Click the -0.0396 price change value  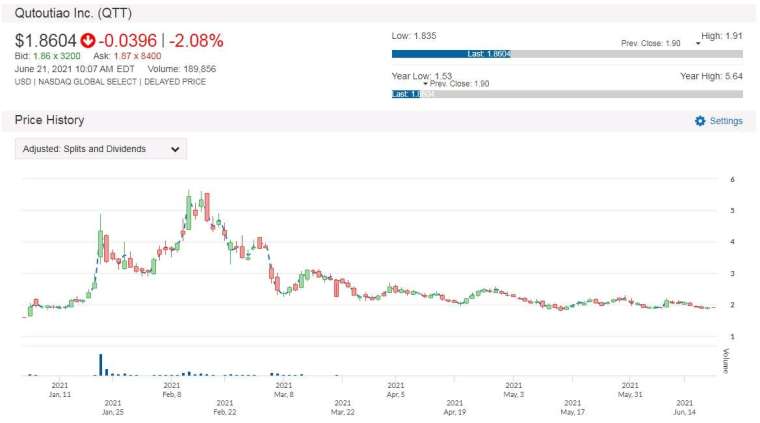(128, 41)
